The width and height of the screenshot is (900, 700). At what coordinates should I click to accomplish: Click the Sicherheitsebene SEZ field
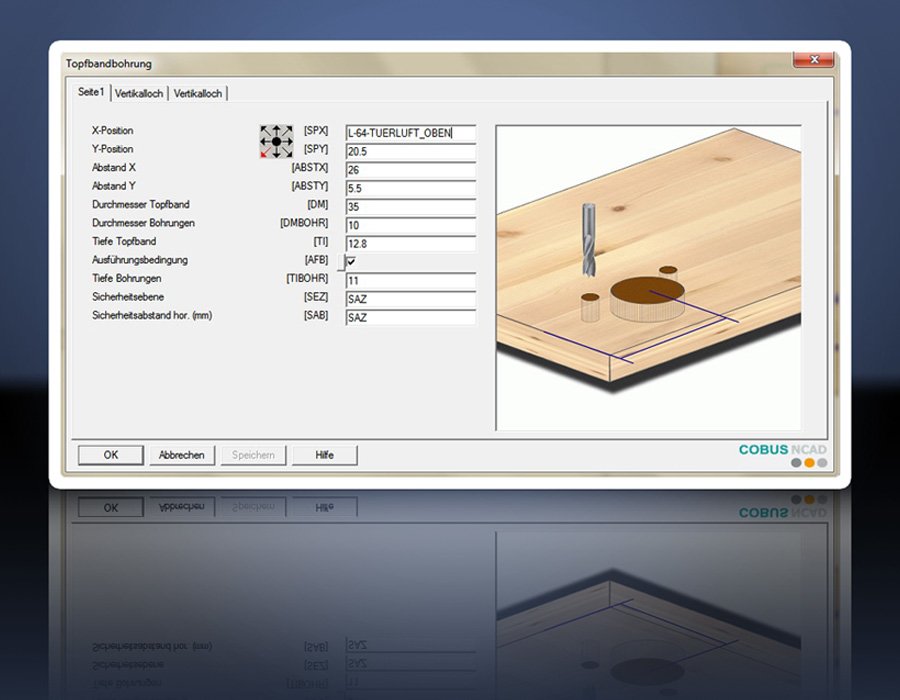click(410, 299)
